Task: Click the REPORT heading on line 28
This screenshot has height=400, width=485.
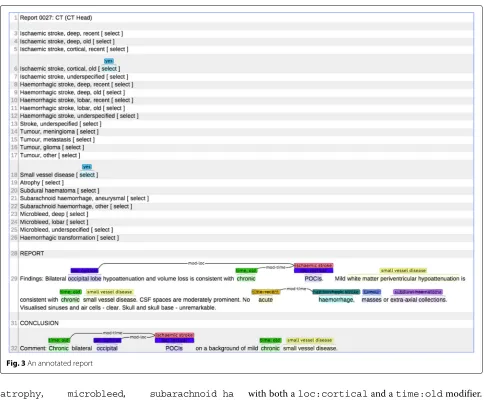Action: [x=32, y=254]
